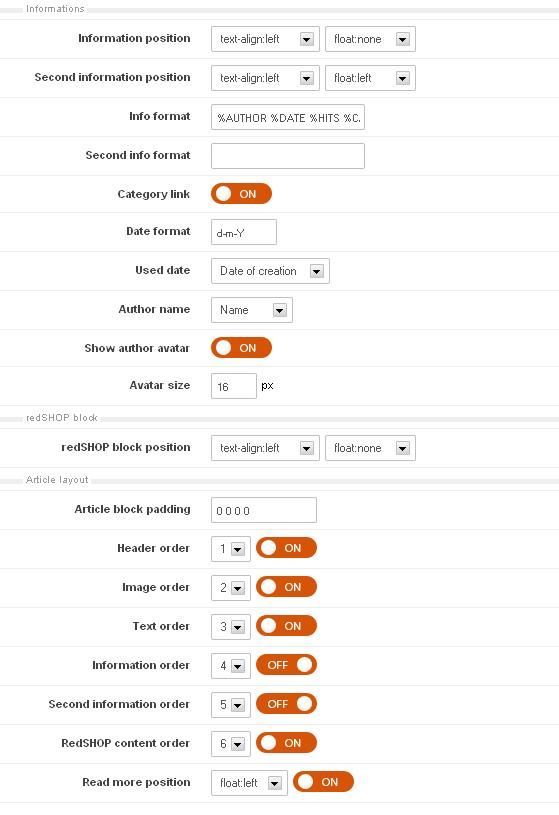This screenshot has height=815, width=559.
Task: Open the Text order number dropdown
Action: click(231, 627)
